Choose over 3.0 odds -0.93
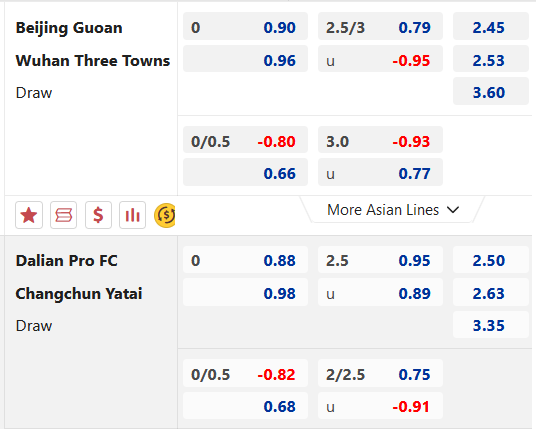The height and width of the screenshot is (429, 536). [x=380, y=140]
